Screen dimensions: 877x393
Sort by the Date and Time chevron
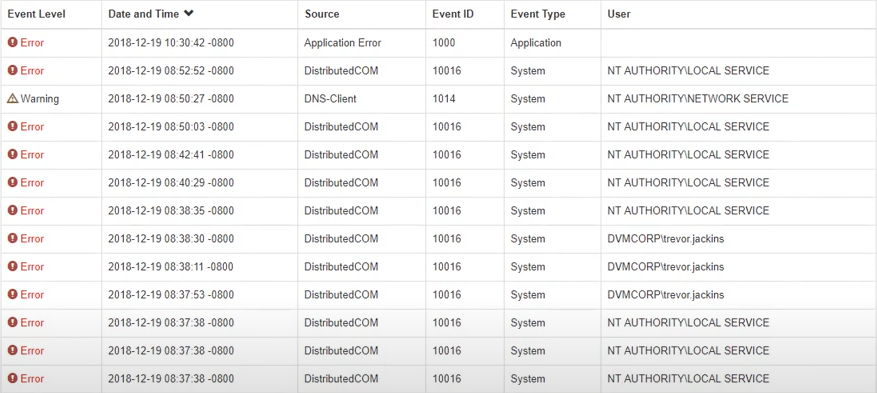(x=188, y=13)
